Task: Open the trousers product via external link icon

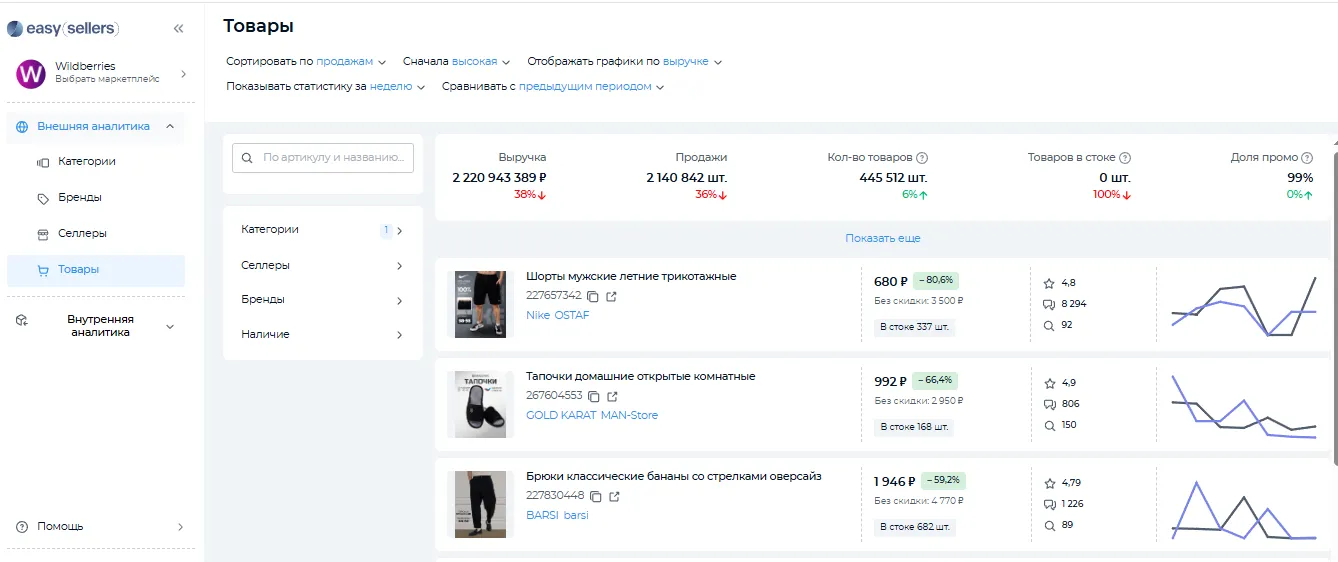Action: 614,496
